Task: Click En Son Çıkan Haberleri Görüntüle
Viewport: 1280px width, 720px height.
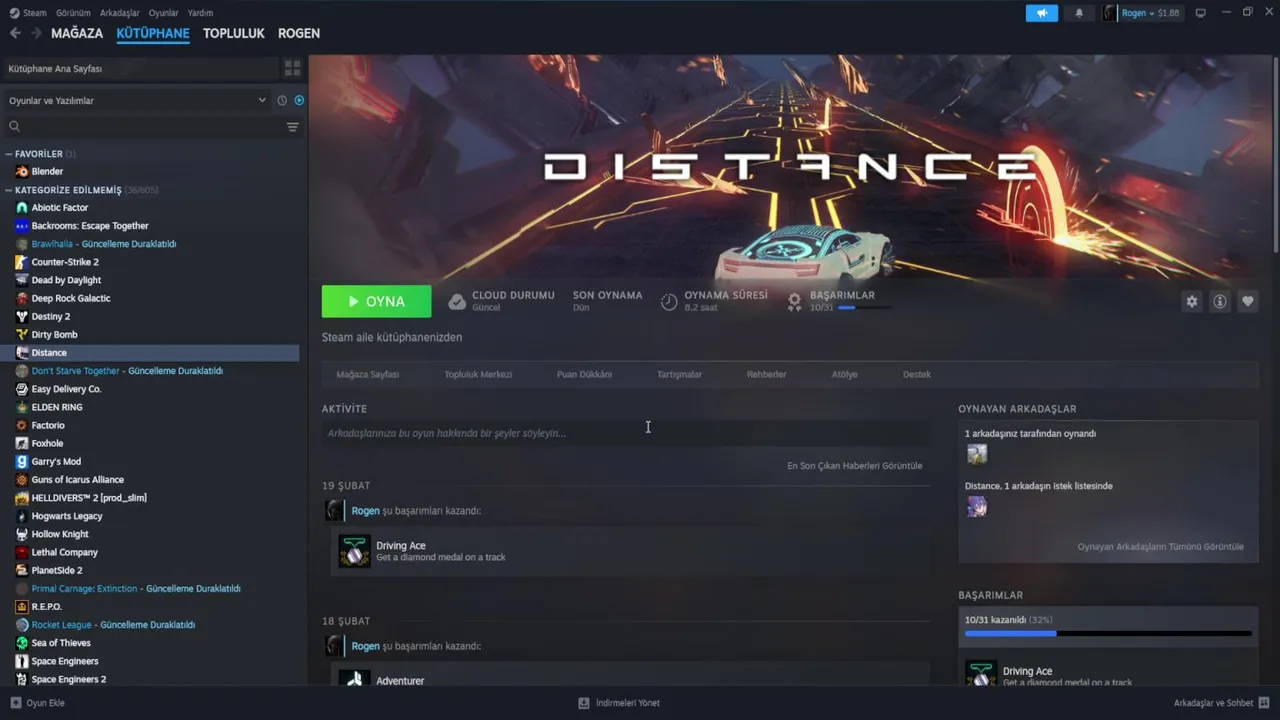Action: [x=855, y=465]
